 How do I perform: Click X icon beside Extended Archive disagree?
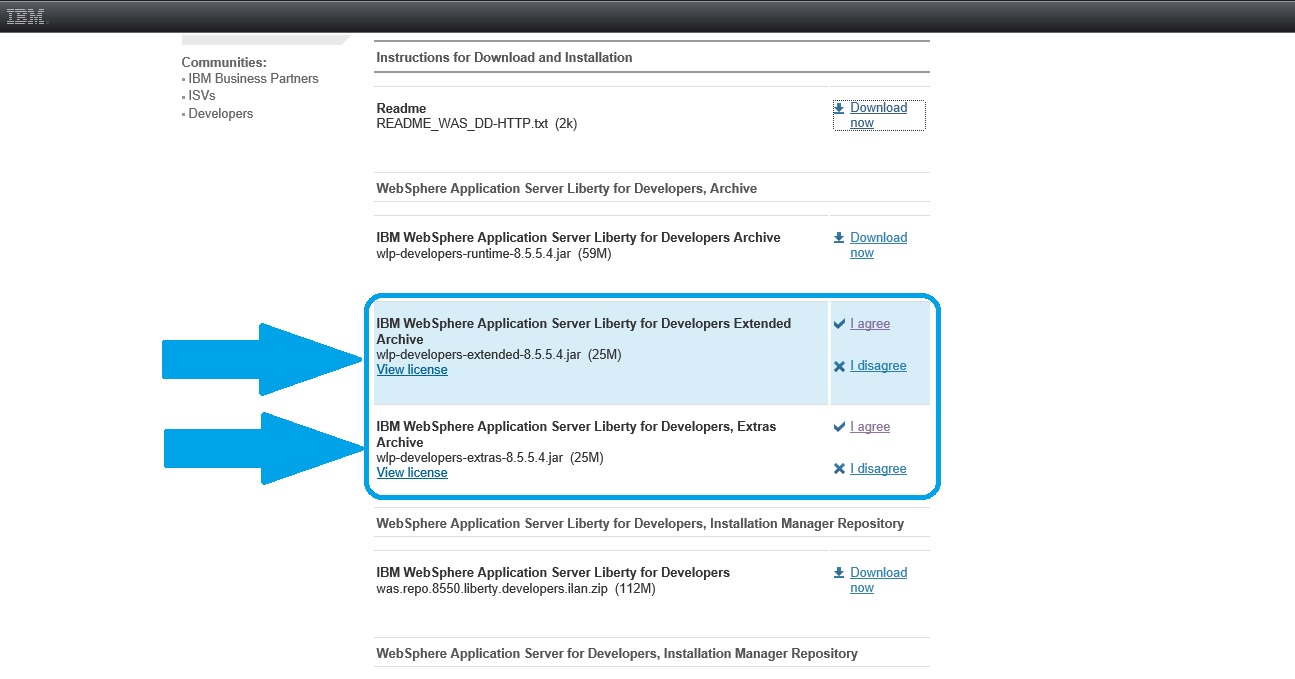pos(839,366)
